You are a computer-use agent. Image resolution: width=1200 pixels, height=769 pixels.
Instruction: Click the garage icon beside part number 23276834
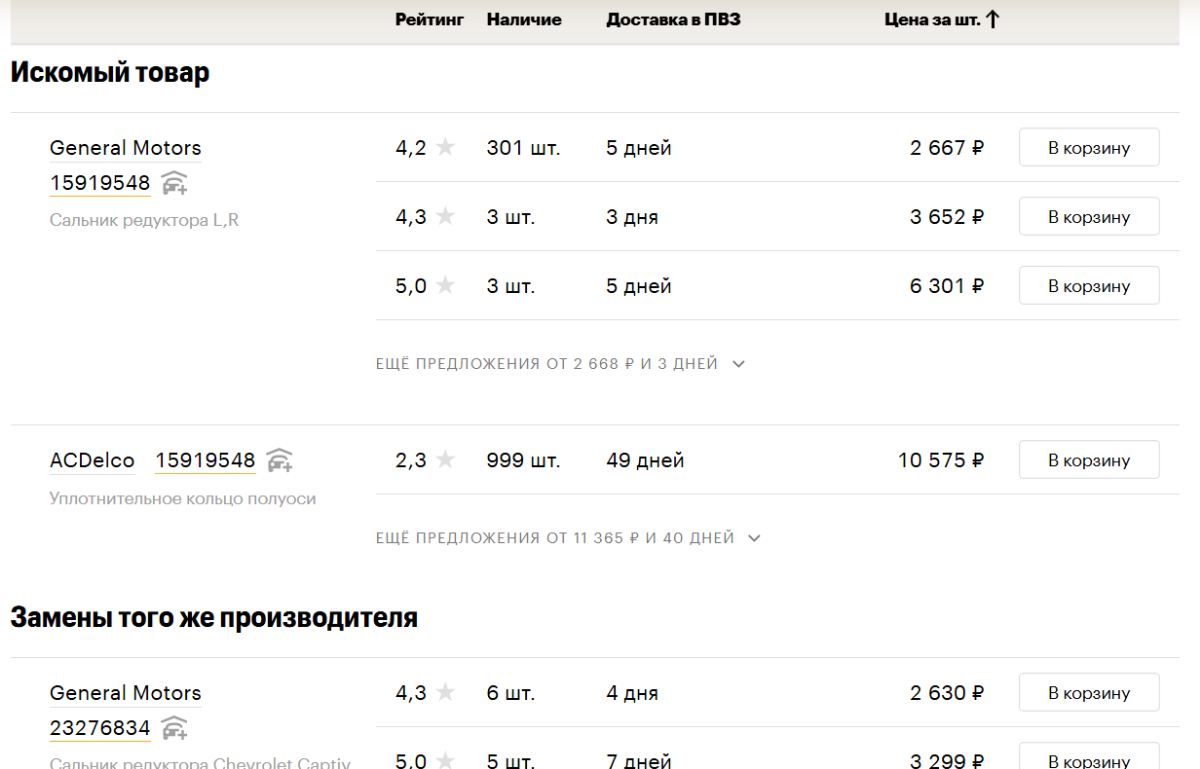(x=174, y=728)
